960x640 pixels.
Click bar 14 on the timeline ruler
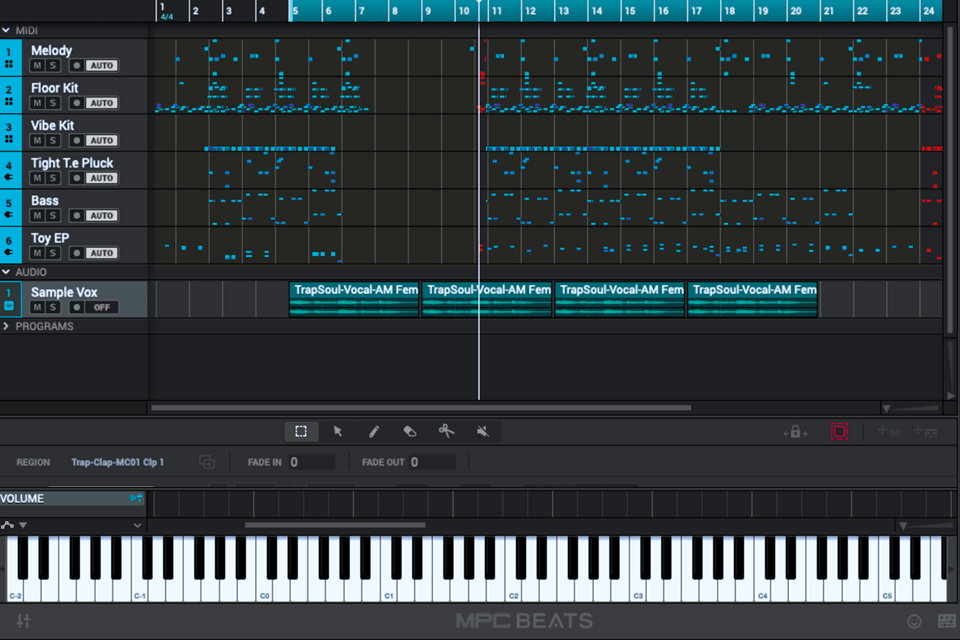tap(597, 11)
